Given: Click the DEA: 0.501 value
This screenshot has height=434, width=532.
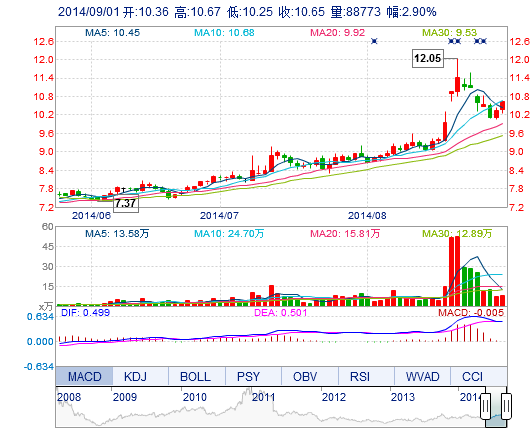Looking at the screenshot, I should point(281,313).
